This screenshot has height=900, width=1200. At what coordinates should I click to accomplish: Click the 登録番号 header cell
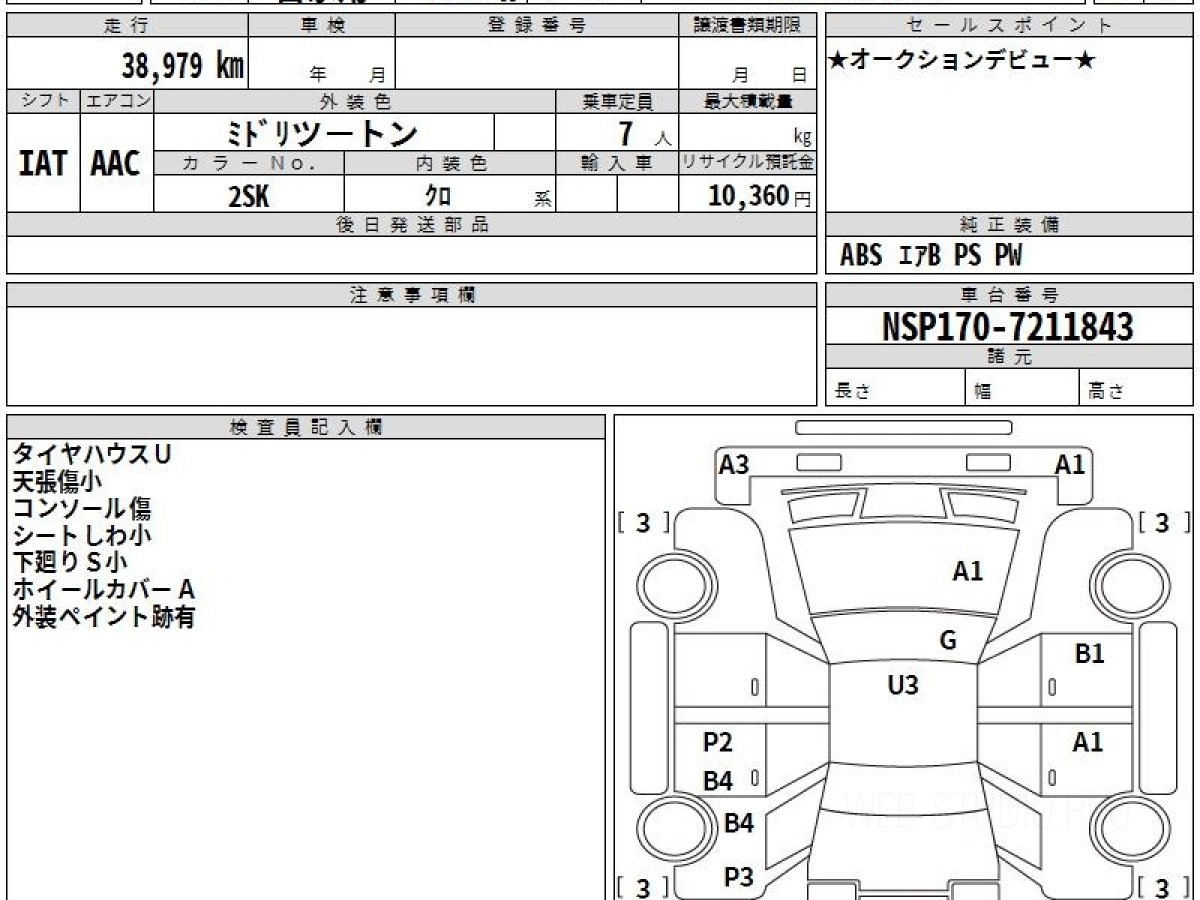(537, 26)
